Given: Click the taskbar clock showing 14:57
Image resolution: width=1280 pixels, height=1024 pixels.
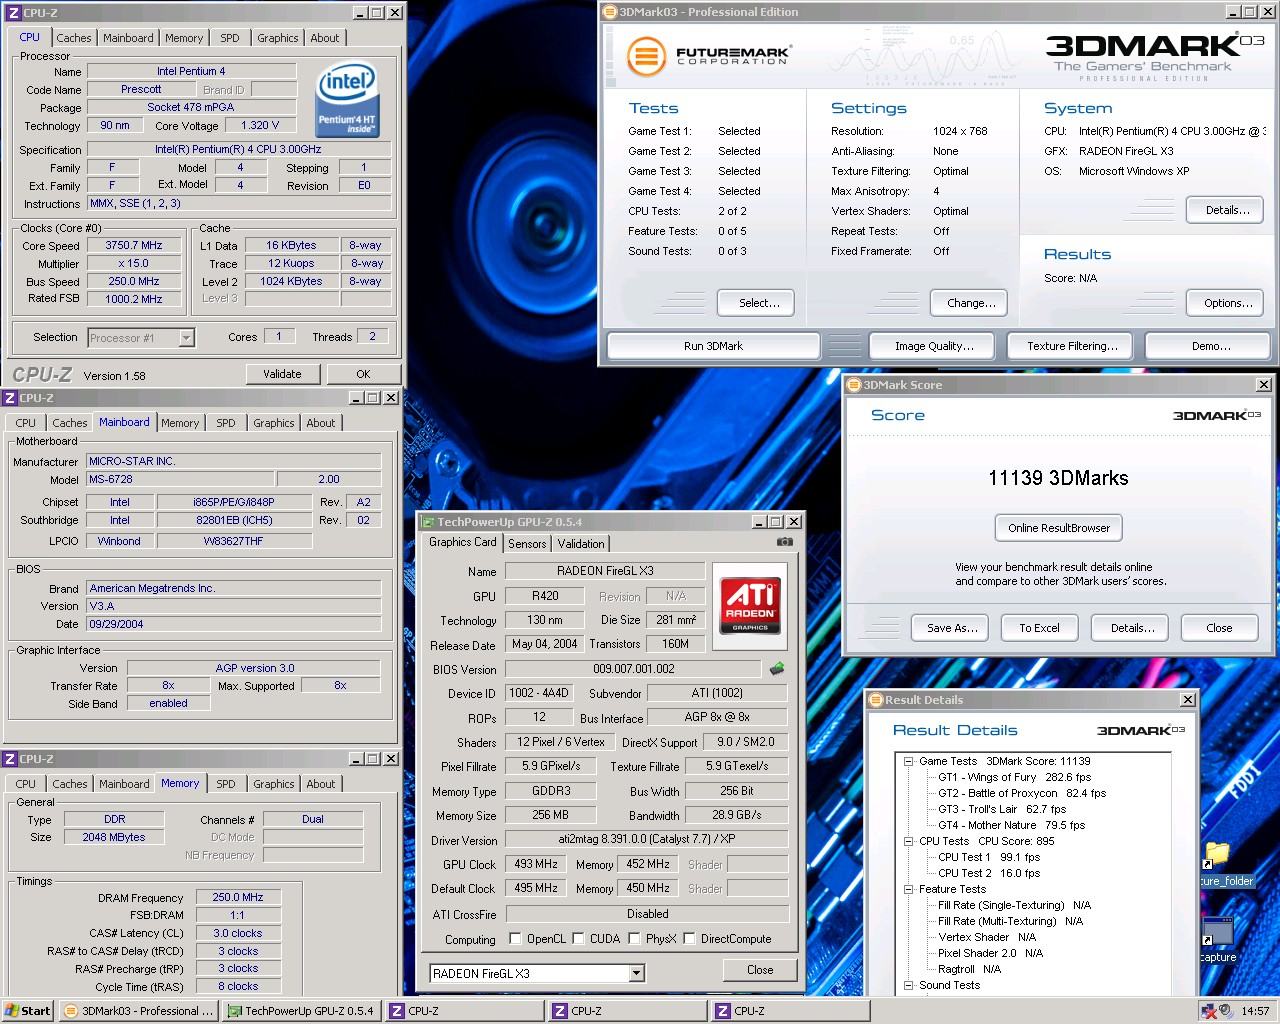Looking at the screenshot, I should [x=1255, y=1011].
